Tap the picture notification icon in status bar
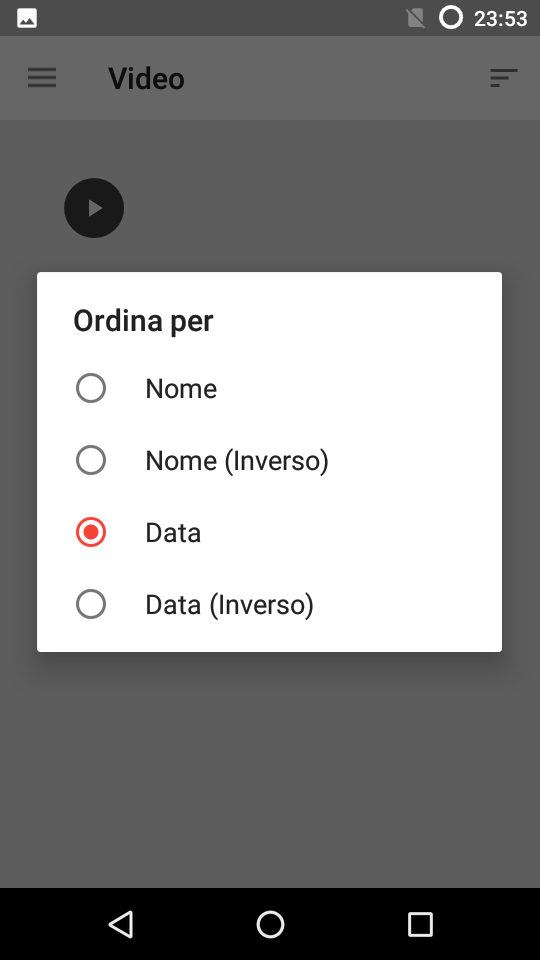 click(27, 18)
